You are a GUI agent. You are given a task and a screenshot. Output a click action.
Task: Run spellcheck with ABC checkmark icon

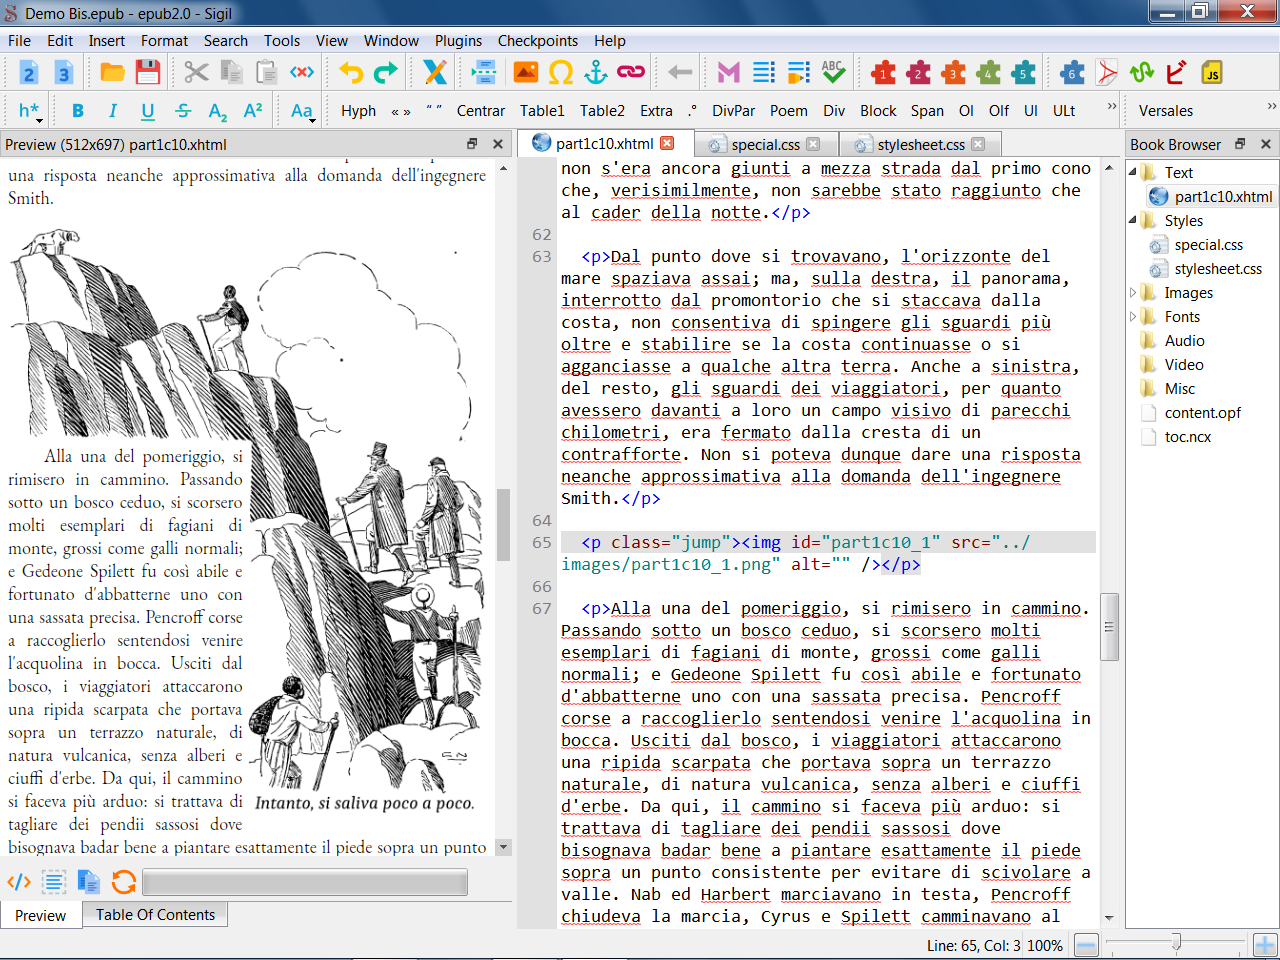(x=833, y=72)
